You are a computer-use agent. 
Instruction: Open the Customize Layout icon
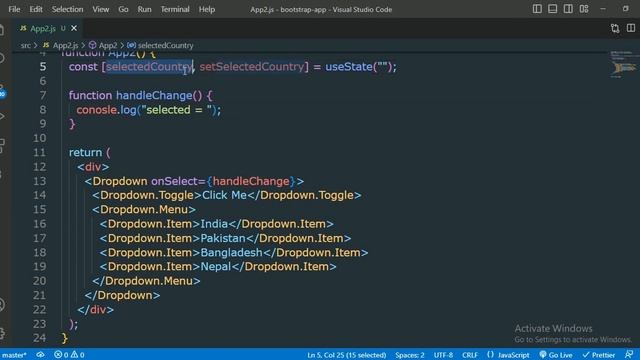tap(584, 9)
